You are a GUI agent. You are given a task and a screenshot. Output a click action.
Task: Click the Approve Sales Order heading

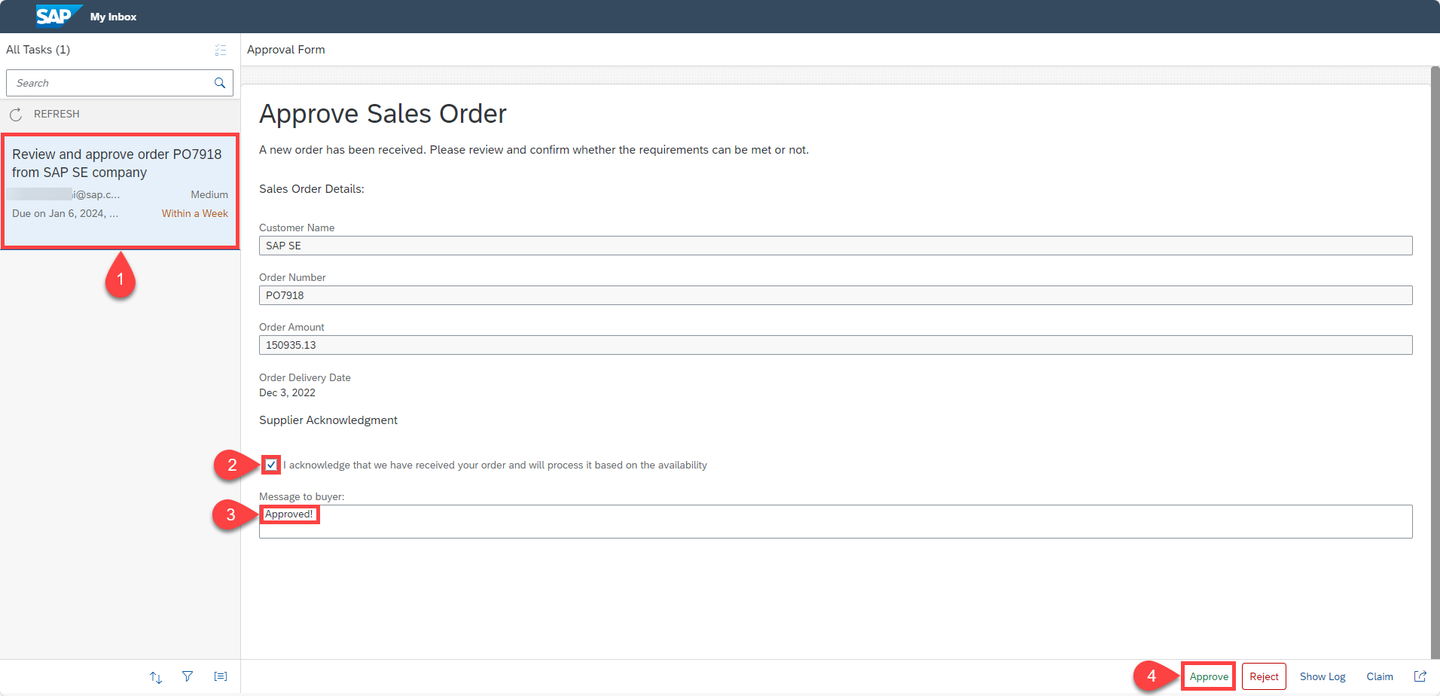[x=383, y=114]
